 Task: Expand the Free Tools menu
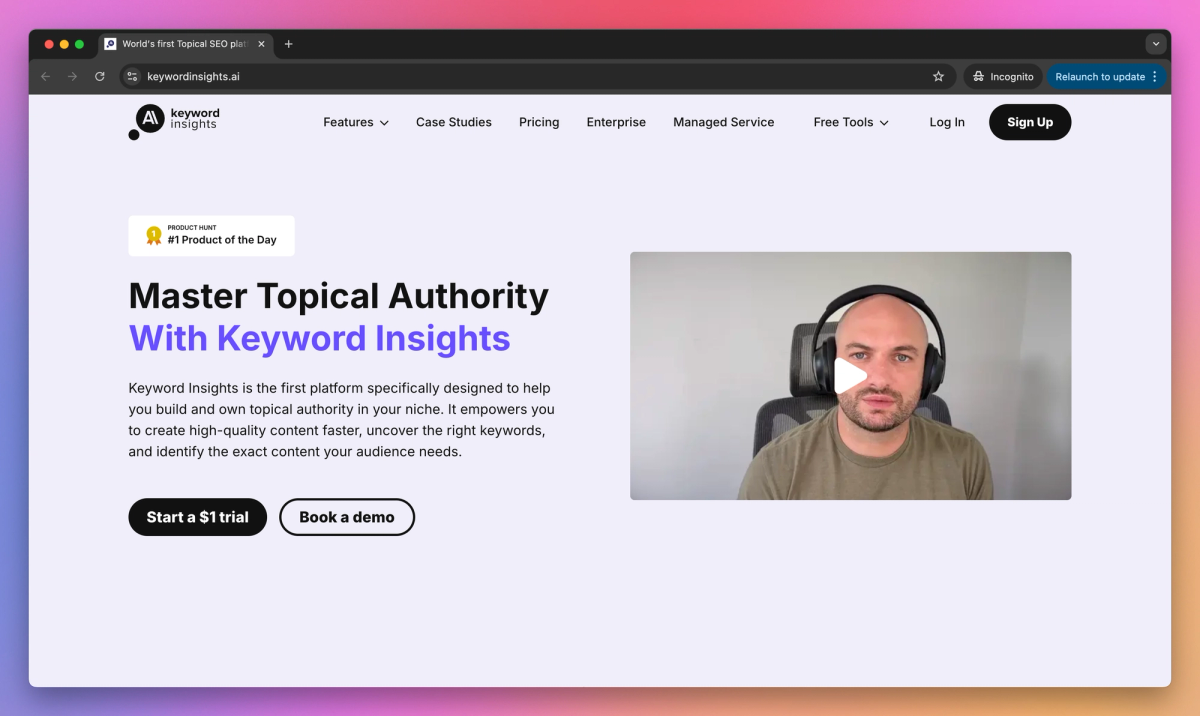(x=851, y=122)
